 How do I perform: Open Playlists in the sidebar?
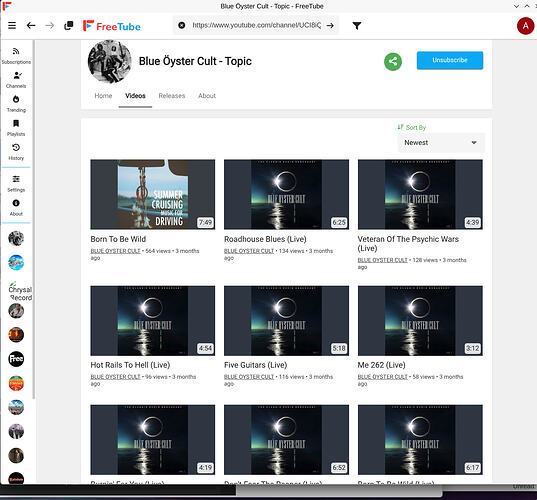[16, 128]
